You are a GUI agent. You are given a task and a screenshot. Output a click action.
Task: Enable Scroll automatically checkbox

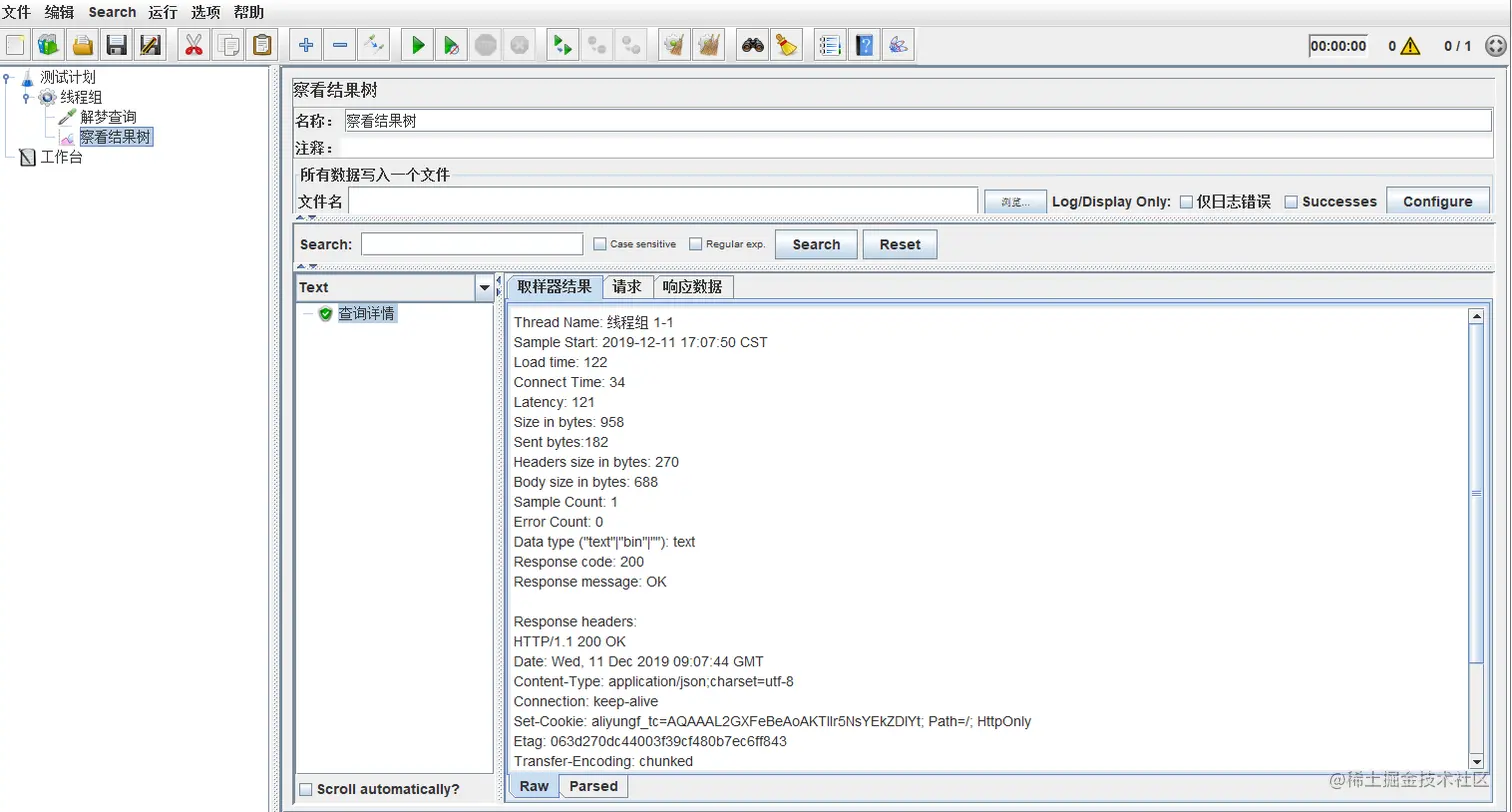307,789
